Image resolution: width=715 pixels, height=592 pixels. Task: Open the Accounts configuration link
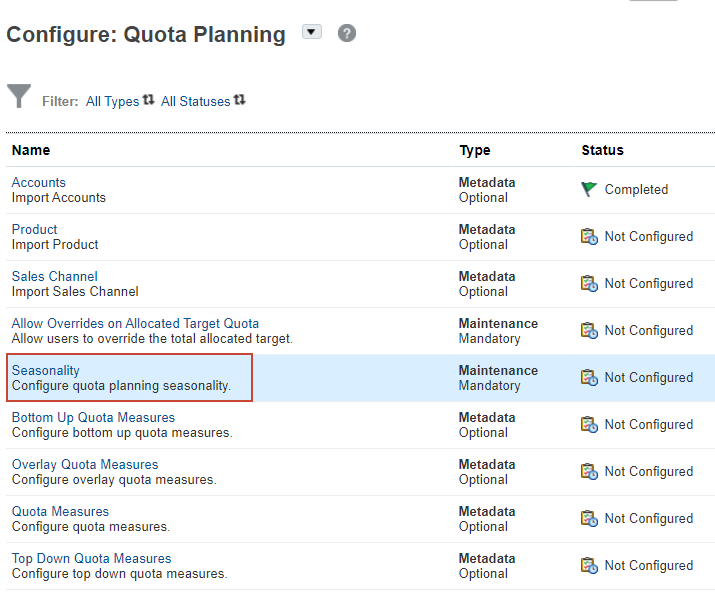(39, 182)
